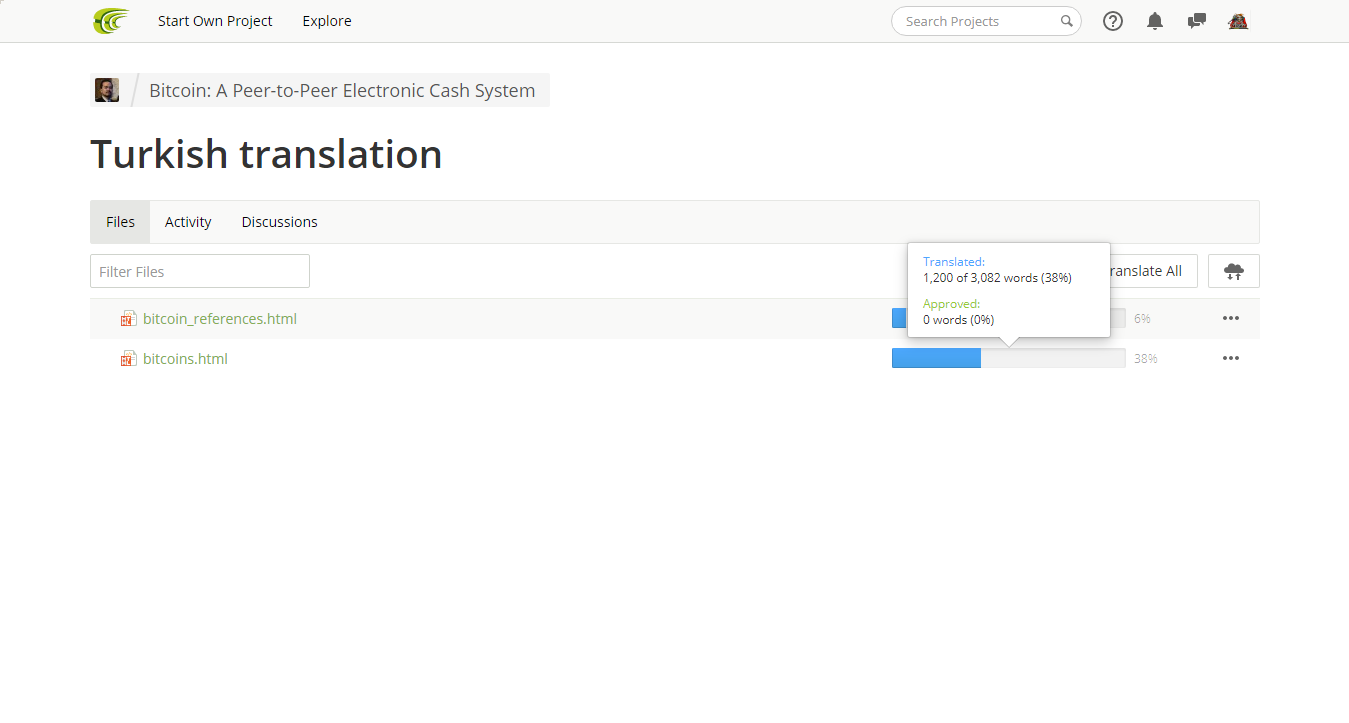This screenshot has height=723, width=1349.
Task: Click bitcoin_references.html file type icon
Action: pyautogui.click(x=128, y=319)
